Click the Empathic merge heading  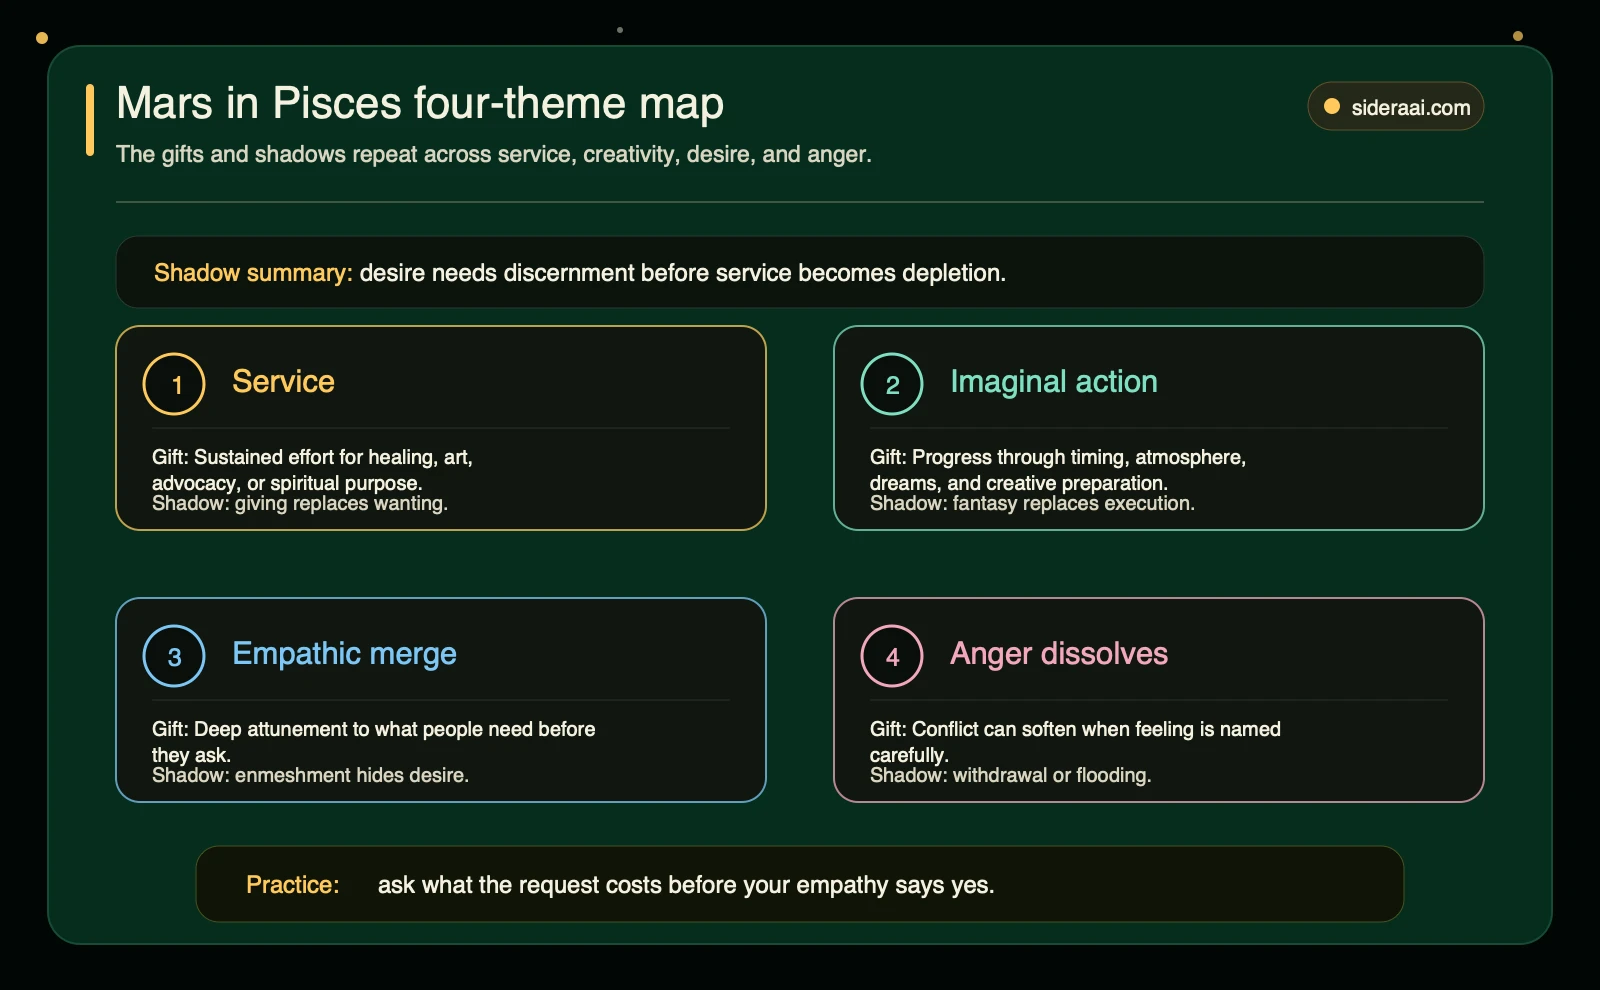coord(344,653)
